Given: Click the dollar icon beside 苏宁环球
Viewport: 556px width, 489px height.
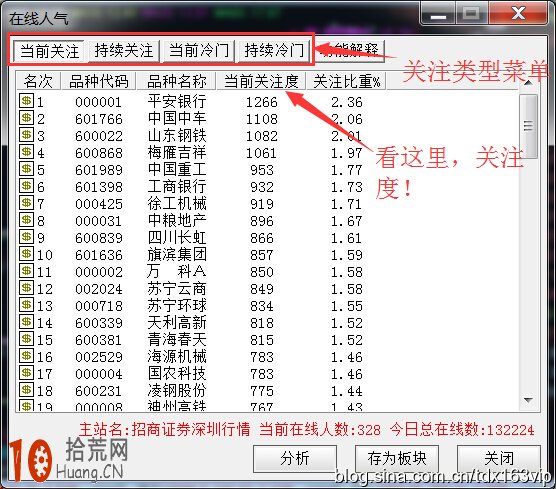Looking at the screenshot, I should point(26,305).
